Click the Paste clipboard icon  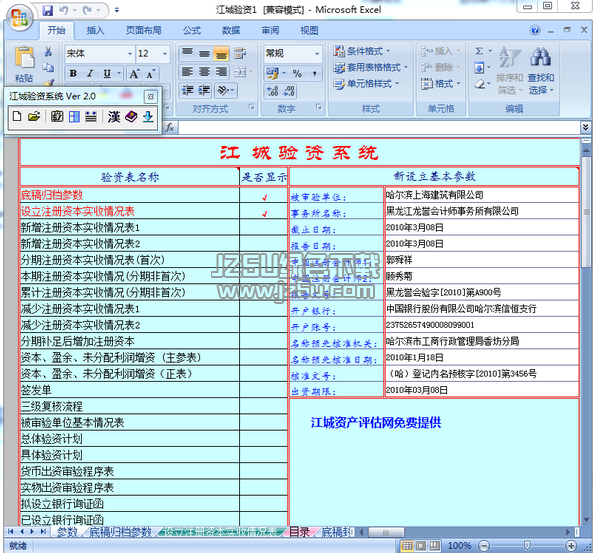(24, 57)
